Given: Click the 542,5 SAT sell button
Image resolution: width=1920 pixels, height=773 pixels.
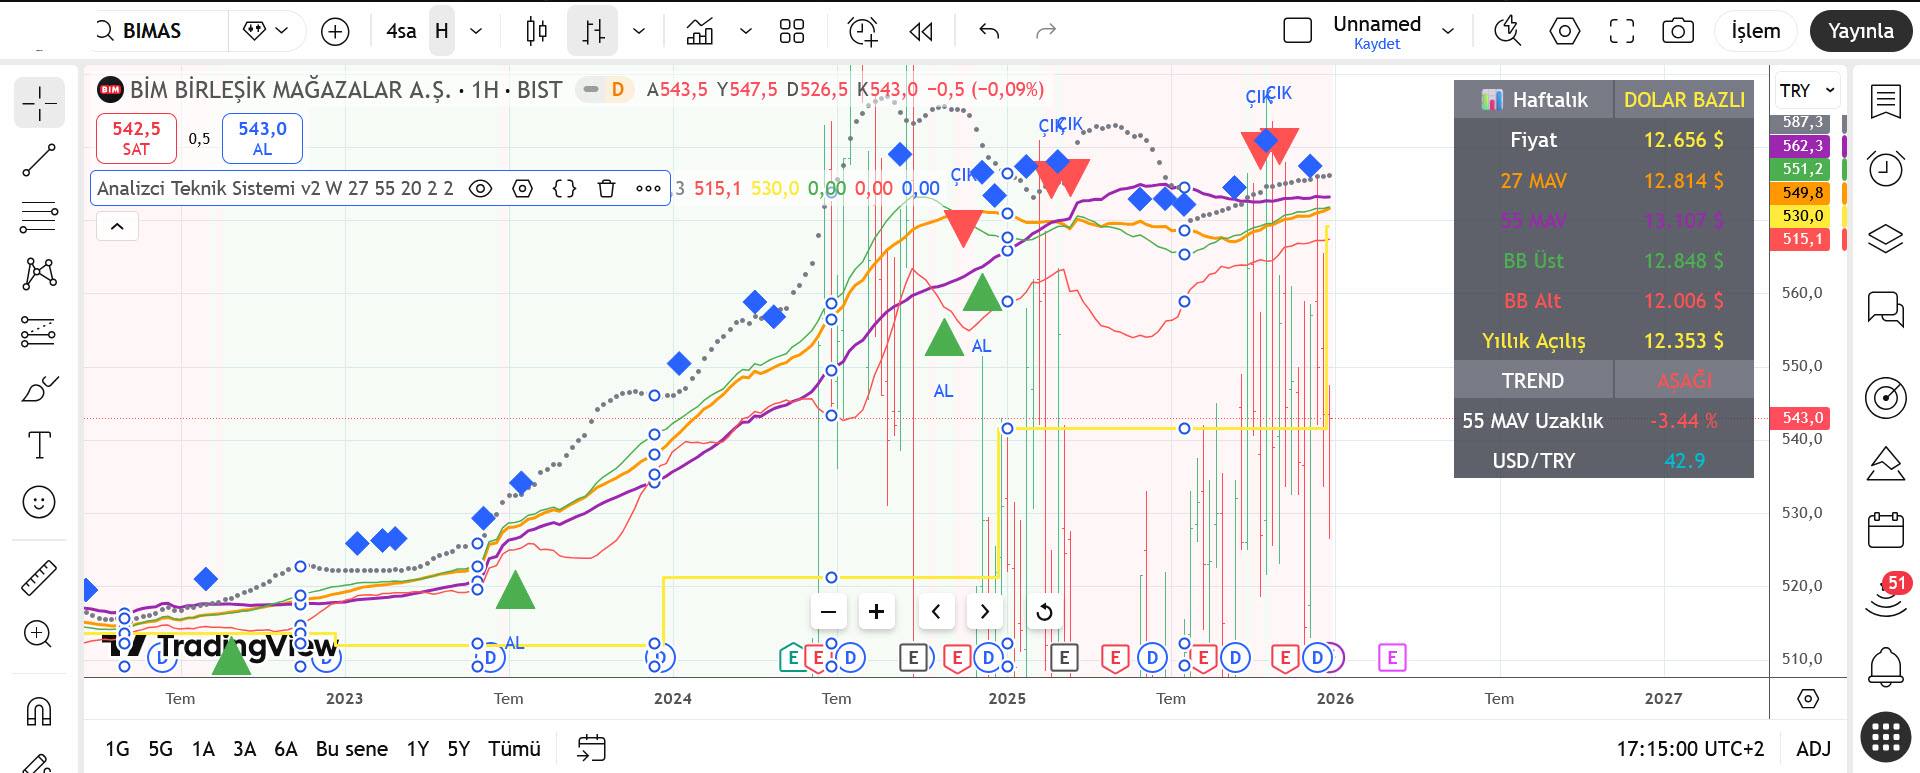Looking at the screenshot, I should tap(136, 138).
